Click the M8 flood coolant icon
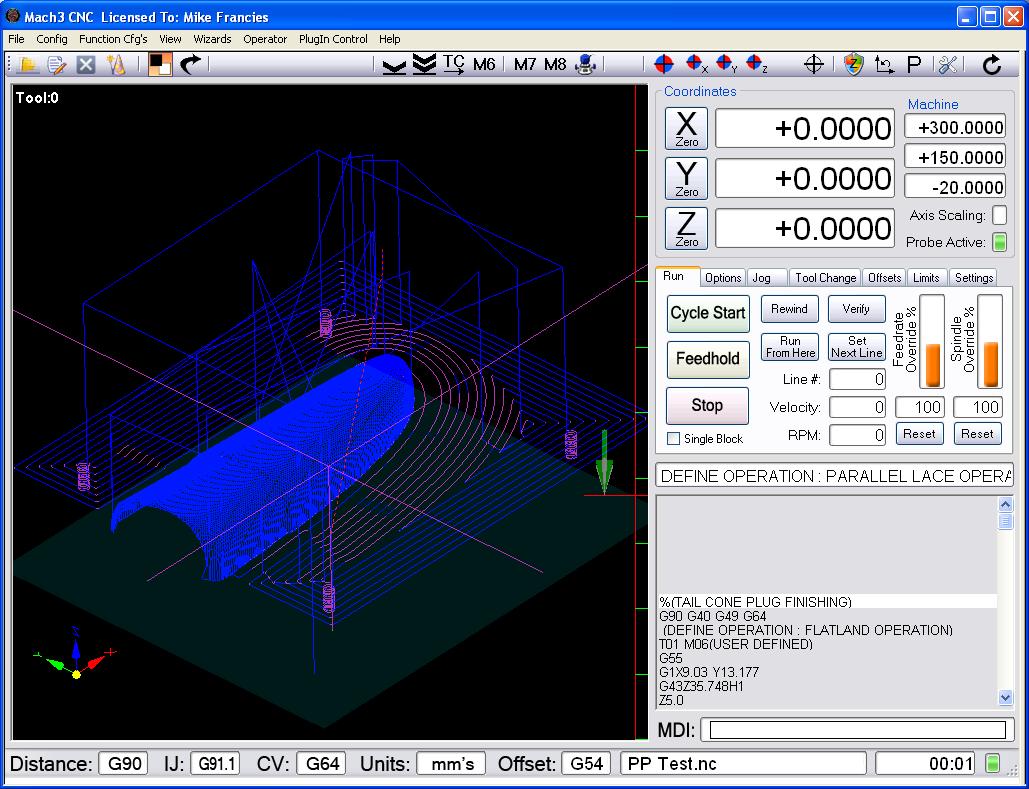 point(555,65)
